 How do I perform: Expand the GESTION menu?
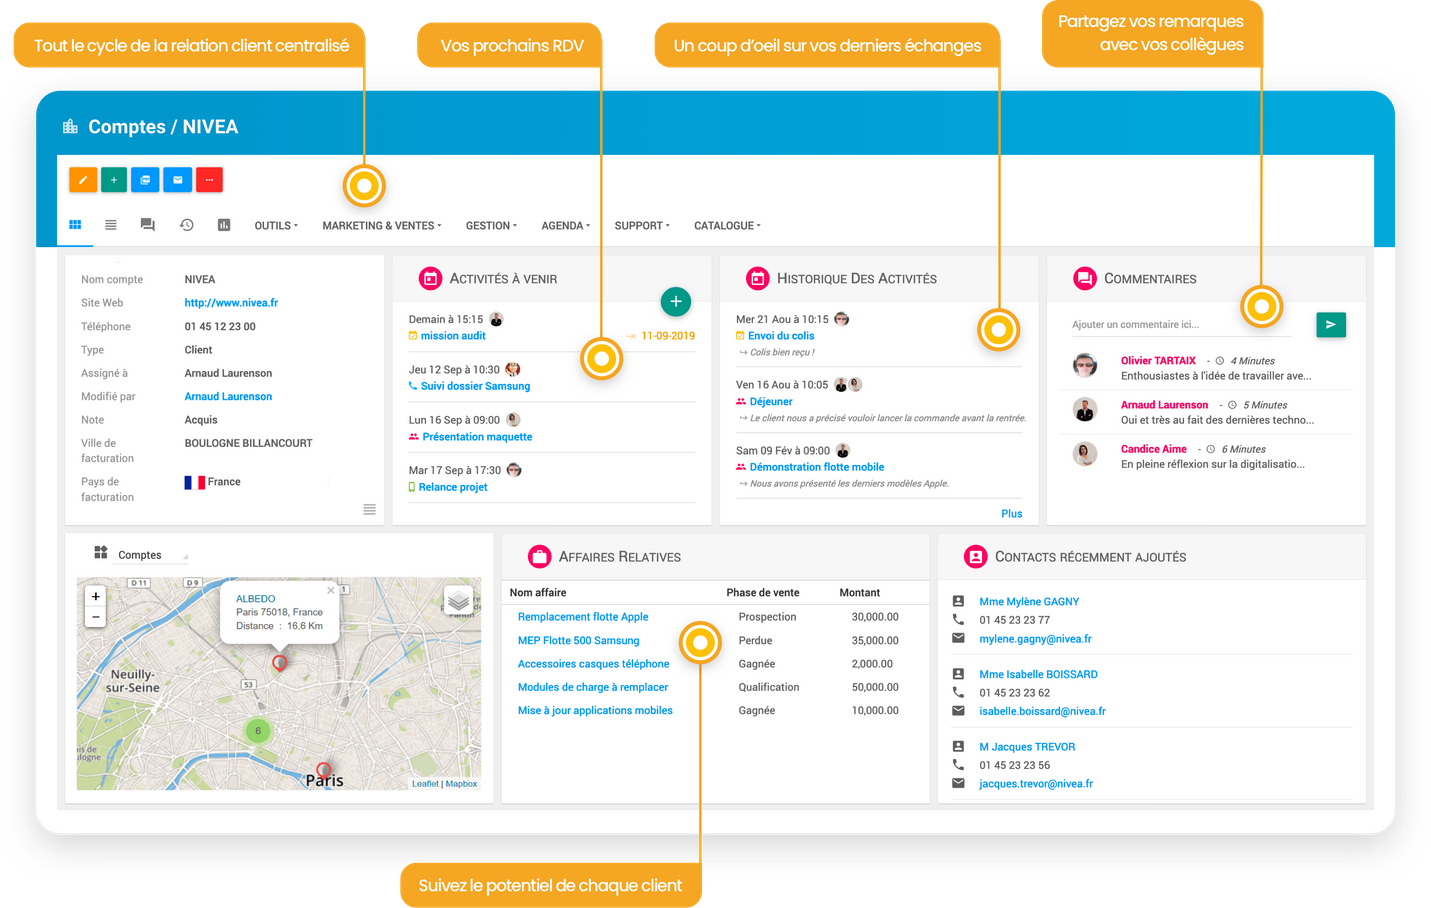coord(491,226)
